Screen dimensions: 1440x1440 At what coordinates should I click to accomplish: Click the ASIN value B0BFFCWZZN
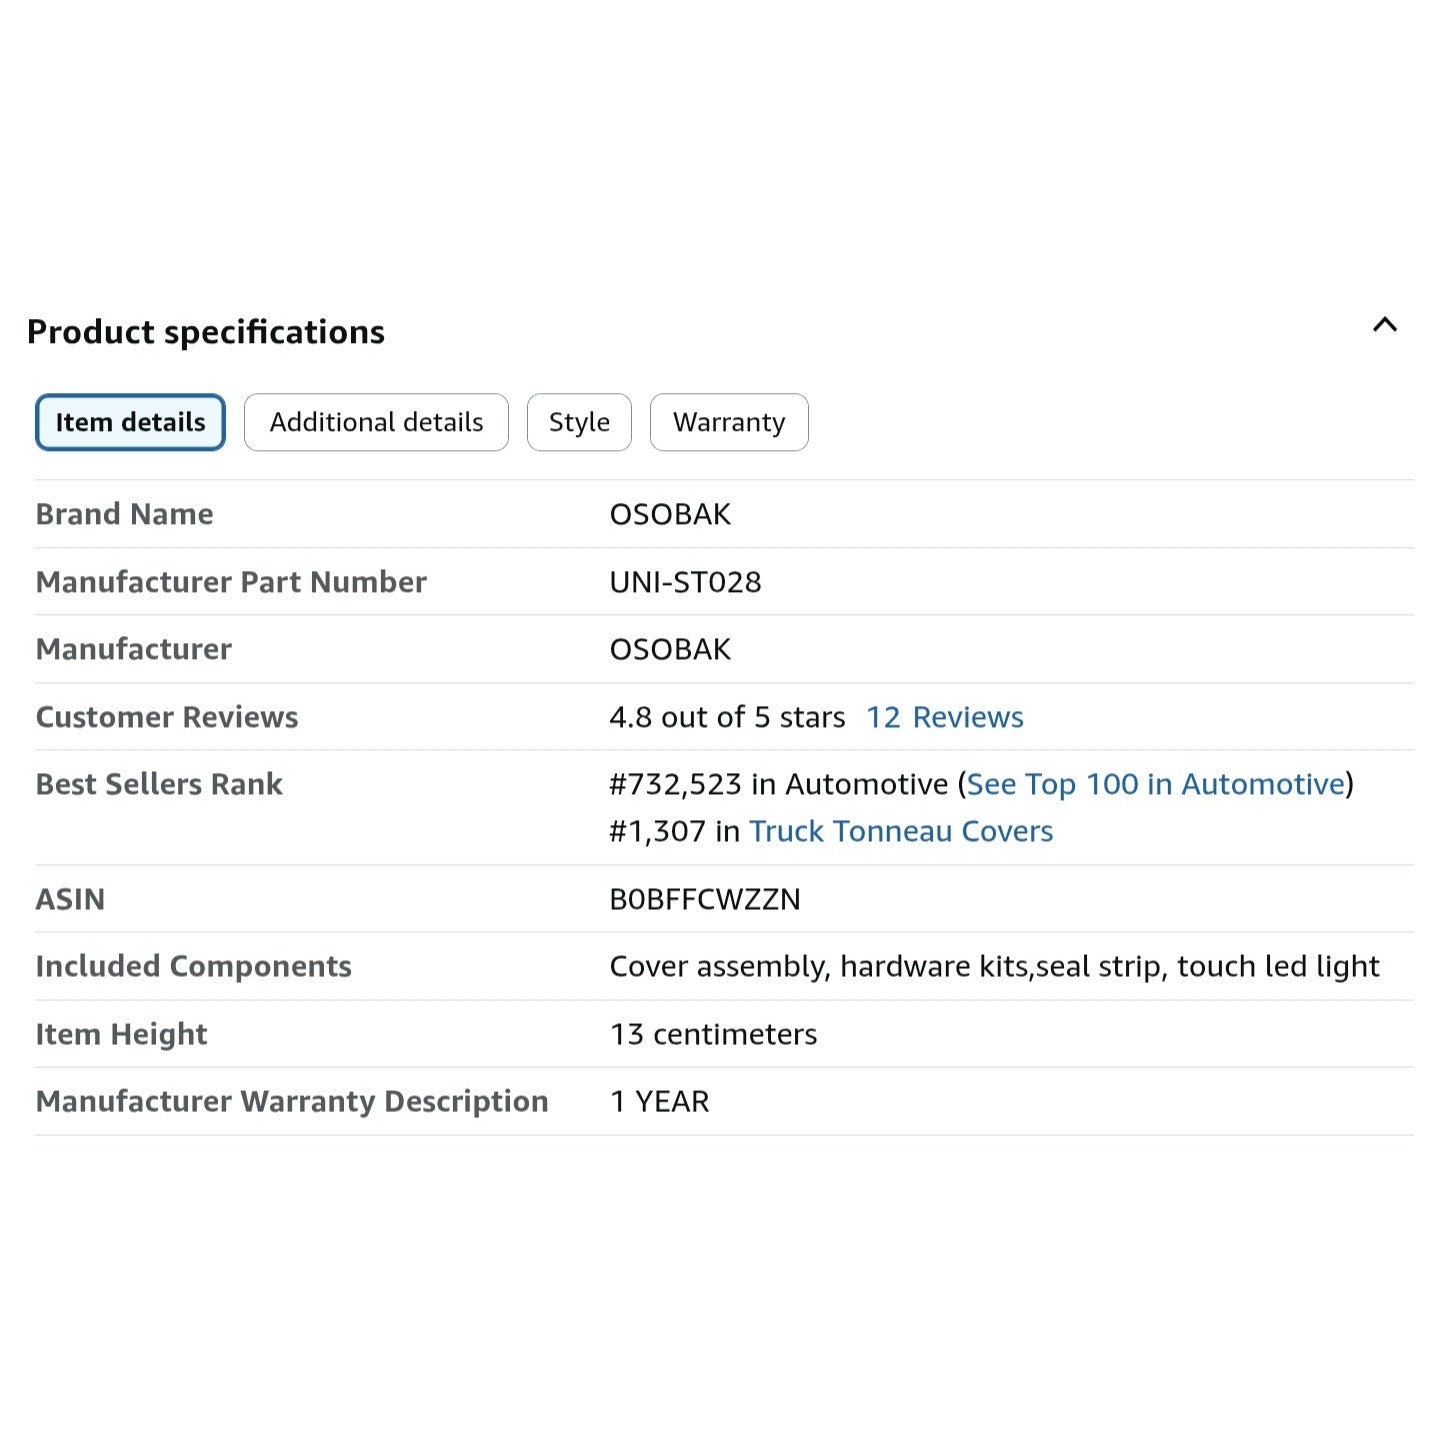point(705,899)
